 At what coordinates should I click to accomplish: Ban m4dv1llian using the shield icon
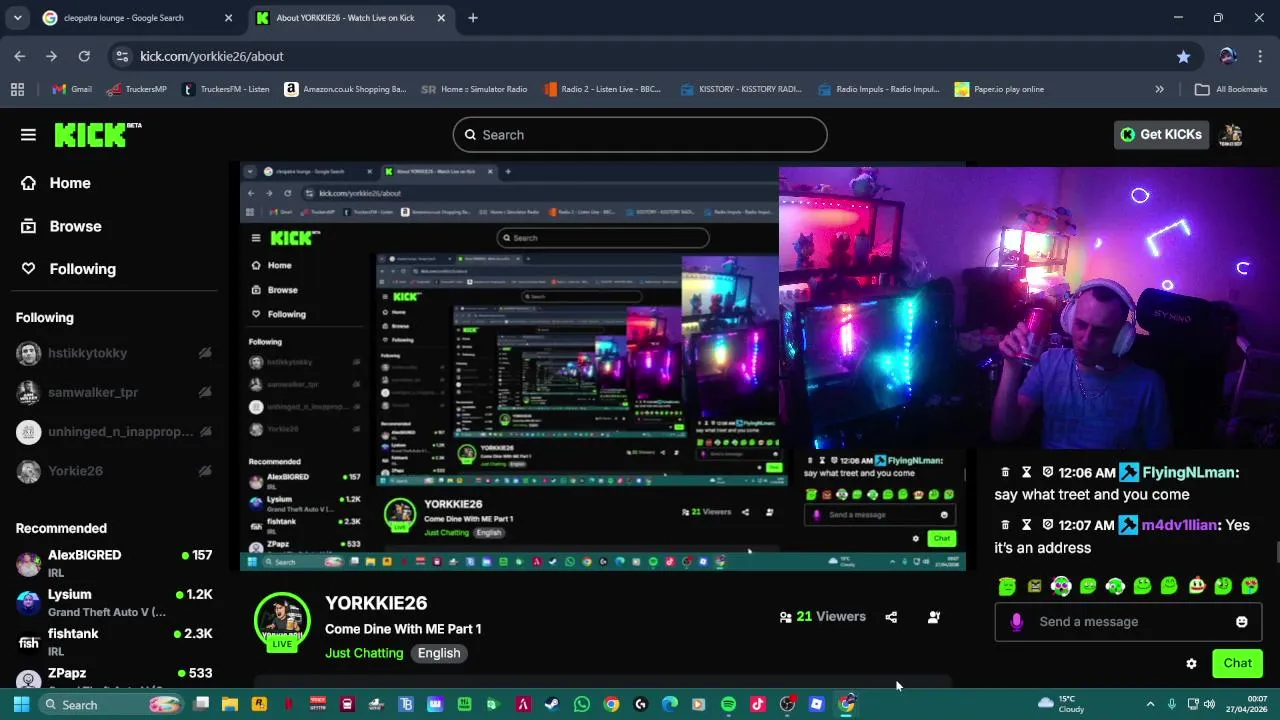1047,525
